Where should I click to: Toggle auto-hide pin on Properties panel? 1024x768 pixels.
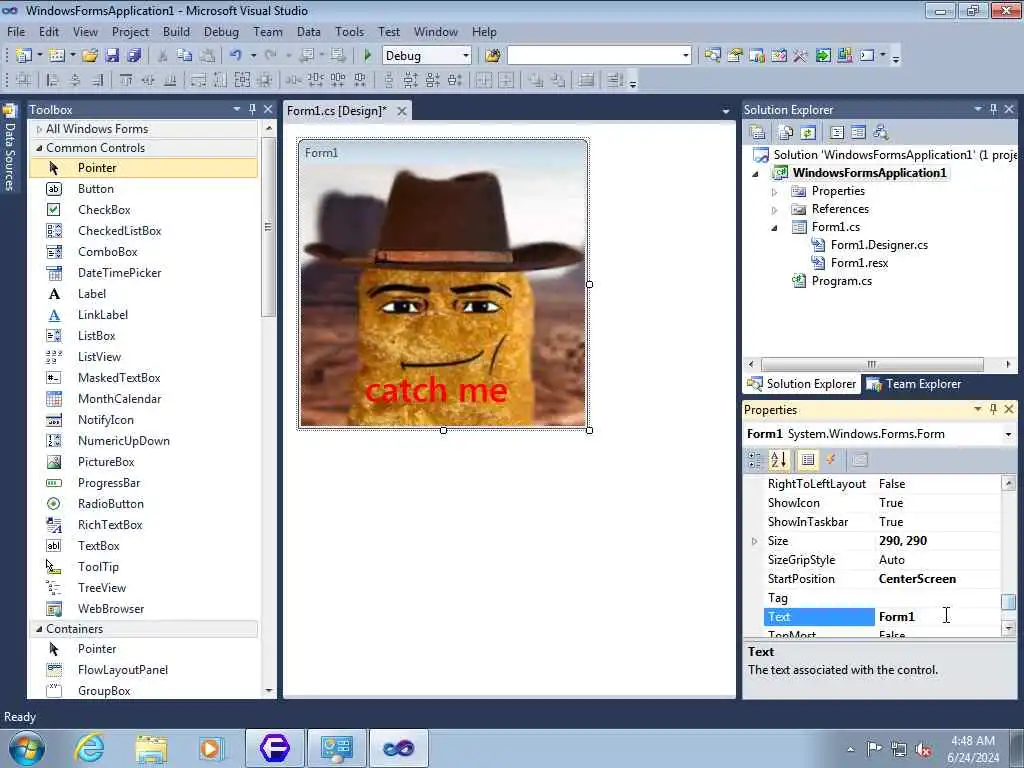pyautogui.click(x=993, y=409)
